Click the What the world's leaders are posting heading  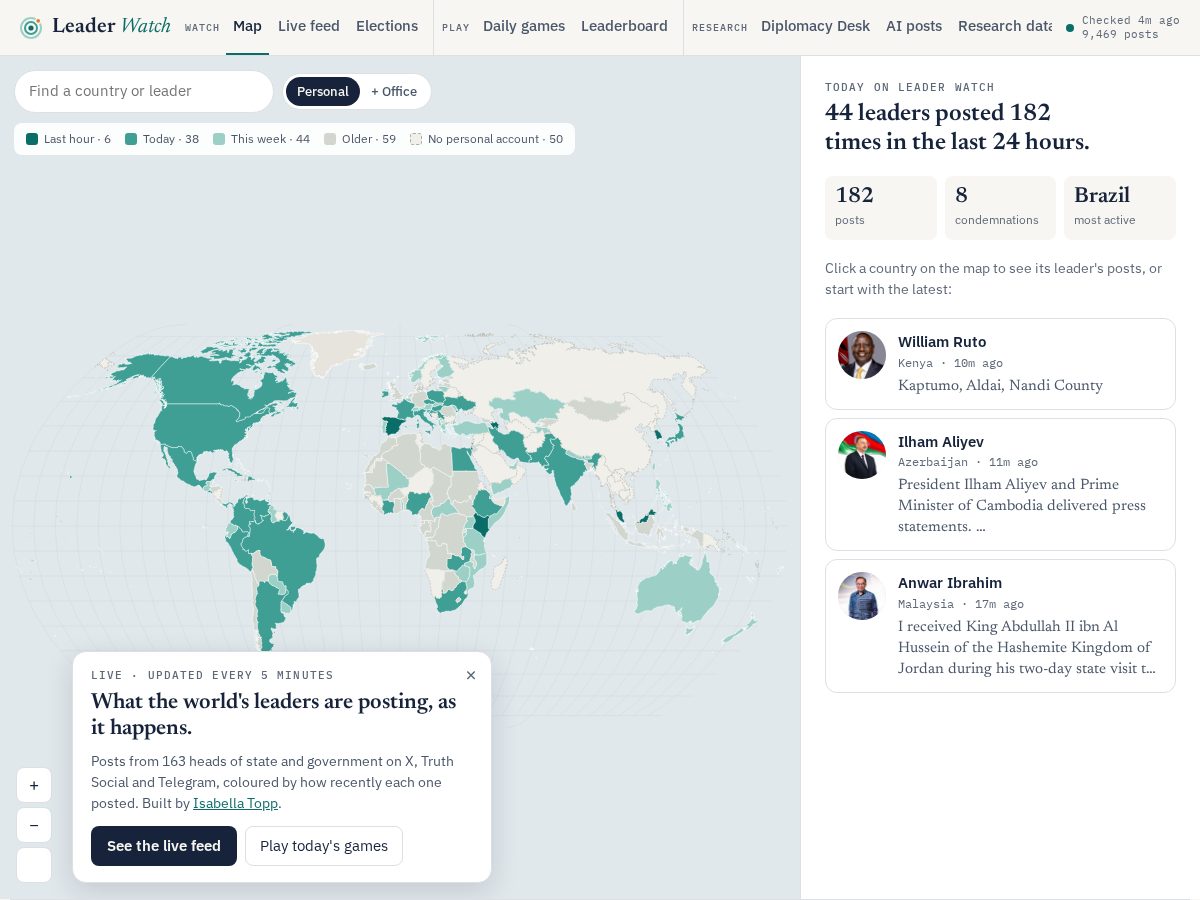[273, 714]
